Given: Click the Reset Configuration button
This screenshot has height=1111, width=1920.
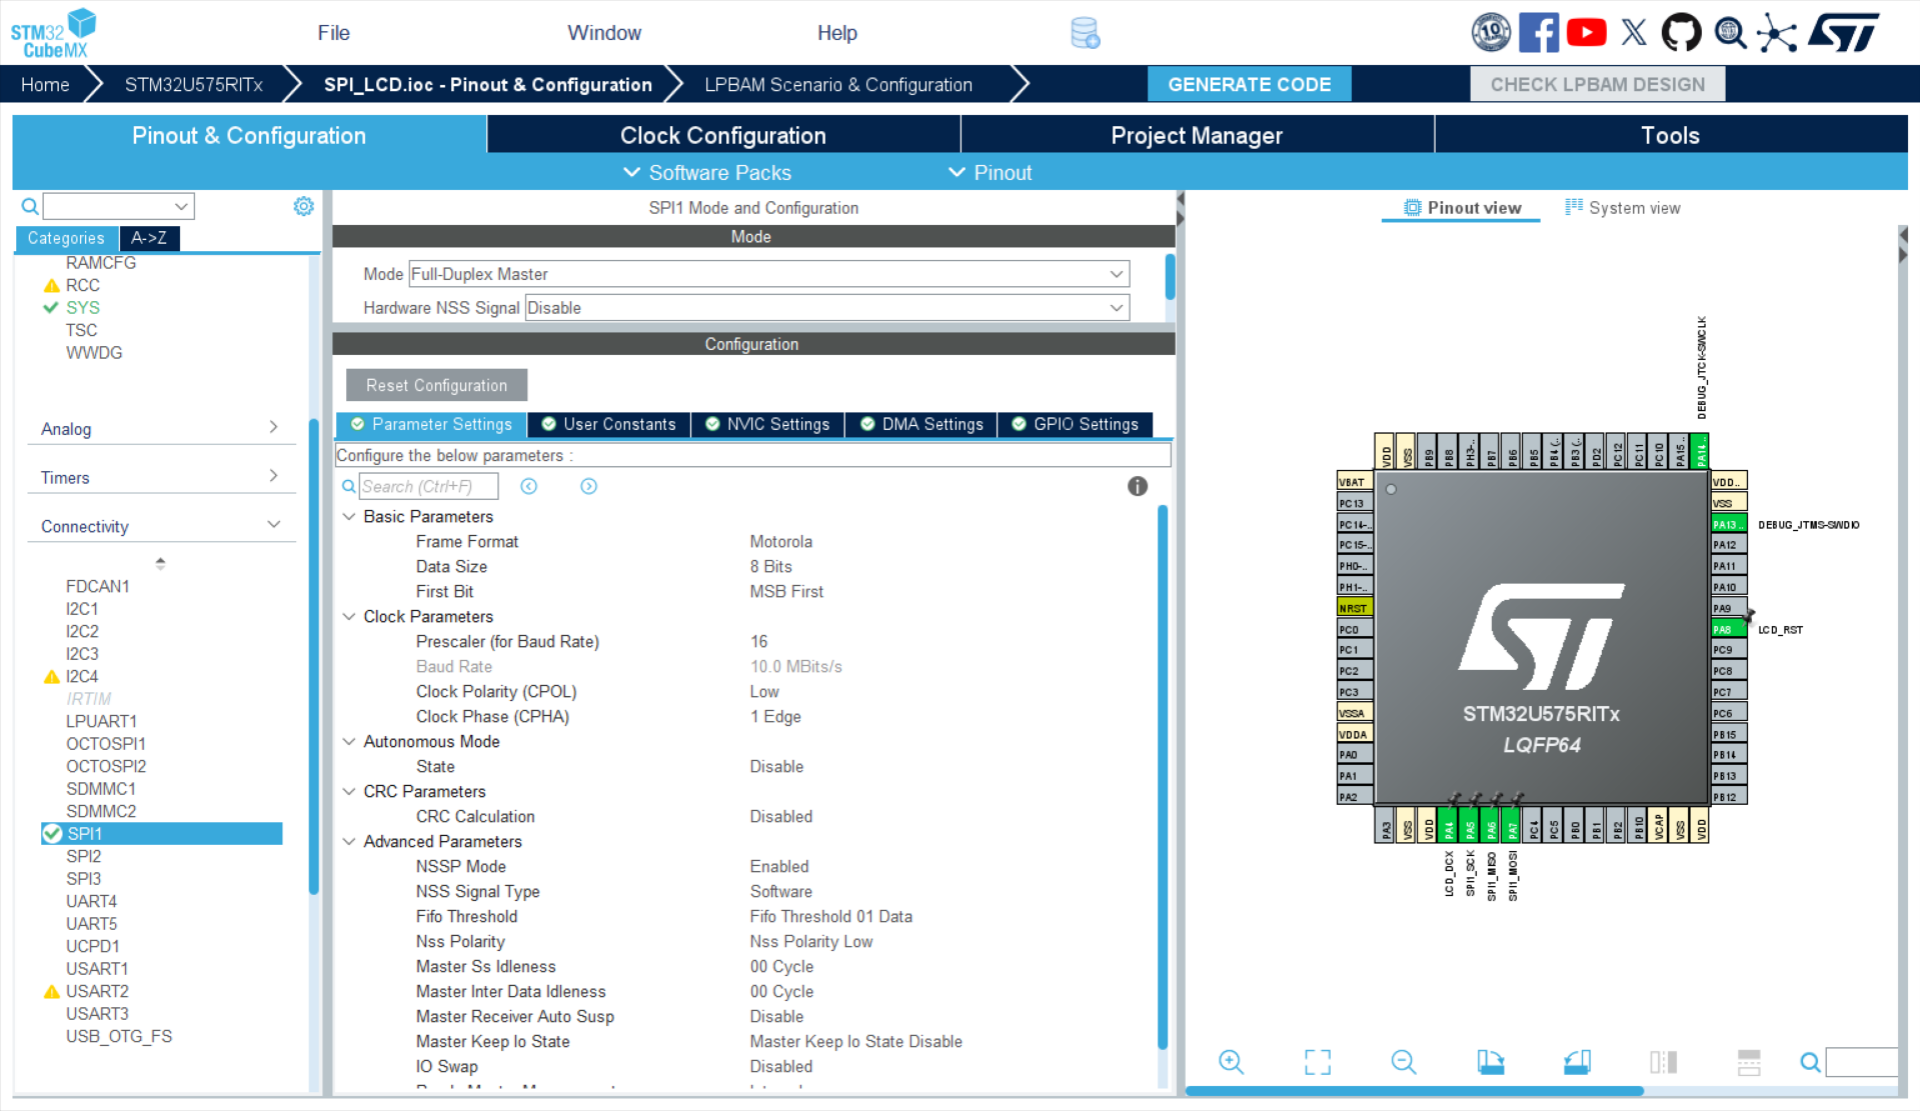Looking at the screenshot, I should pyautogui.click(x=436, y=385).
